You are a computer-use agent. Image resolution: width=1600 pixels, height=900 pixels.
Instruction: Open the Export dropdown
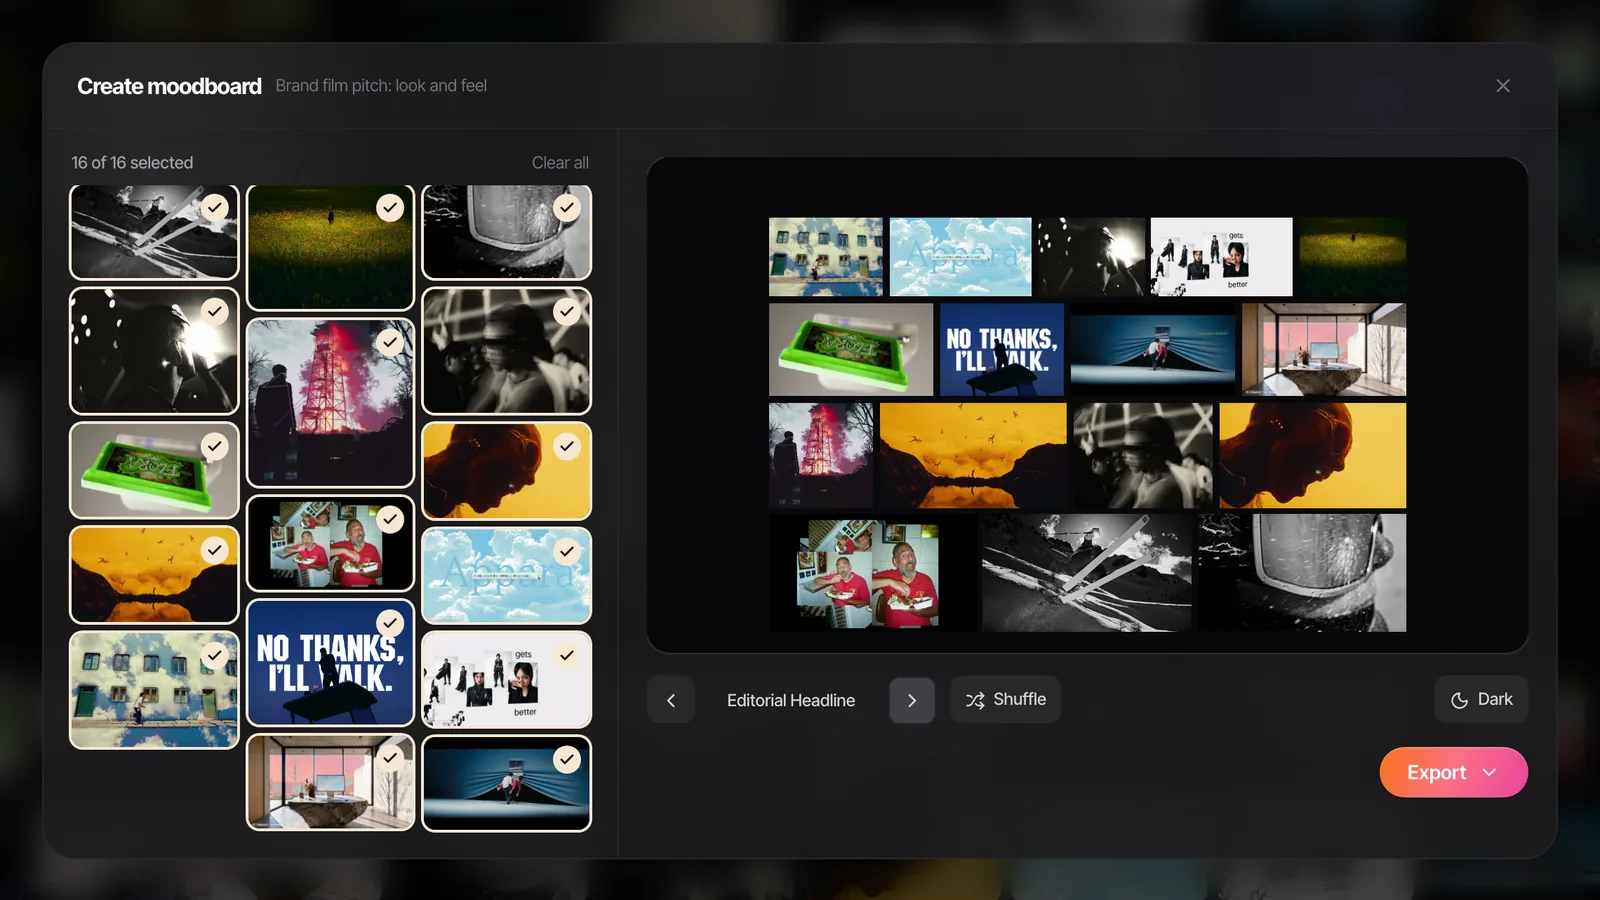(1453, 772)
